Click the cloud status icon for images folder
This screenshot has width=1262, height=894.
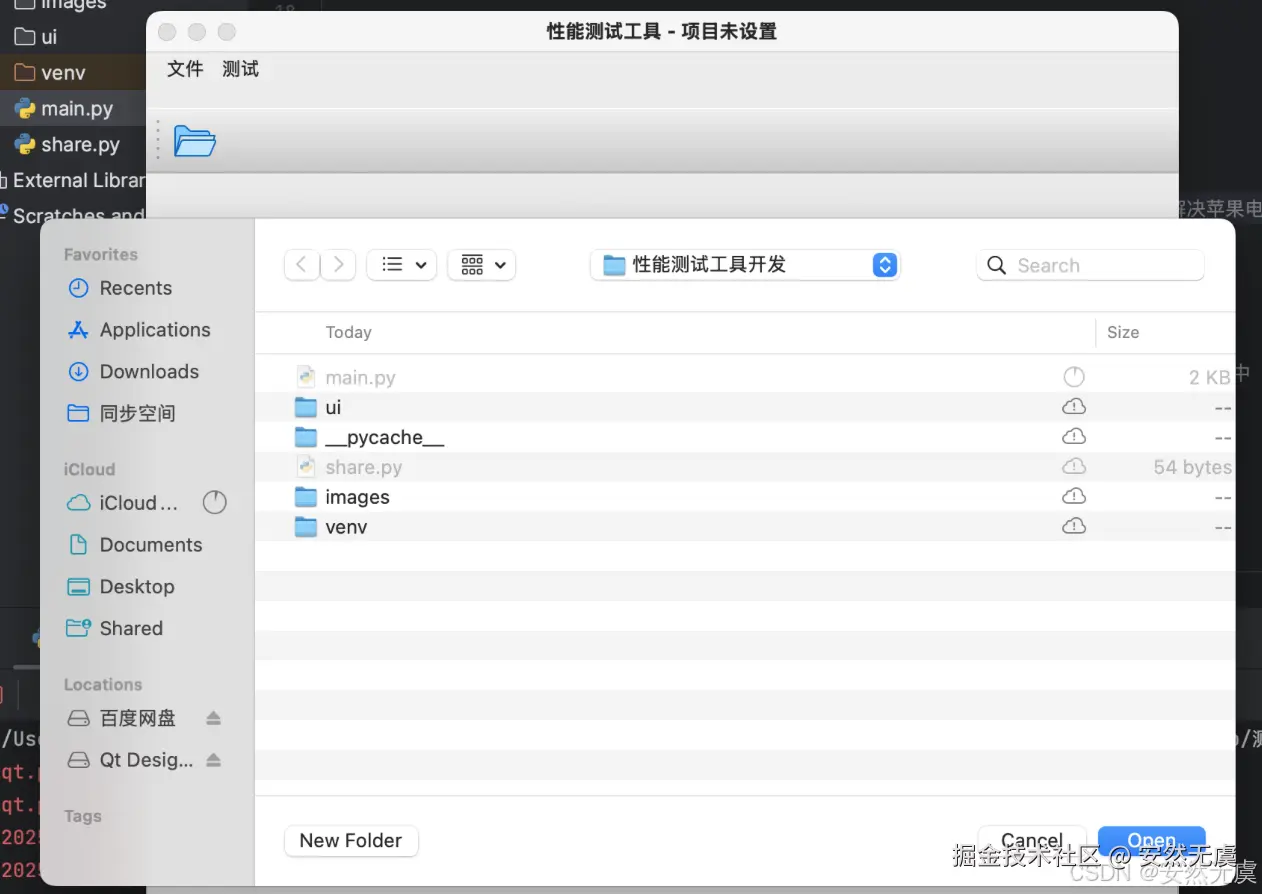(x=1074, y=497)
